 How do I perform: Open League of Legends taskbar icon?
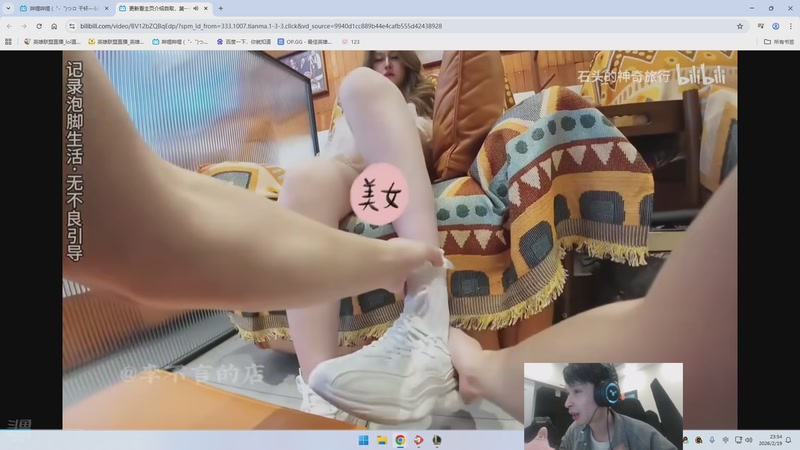pos(437,440)
